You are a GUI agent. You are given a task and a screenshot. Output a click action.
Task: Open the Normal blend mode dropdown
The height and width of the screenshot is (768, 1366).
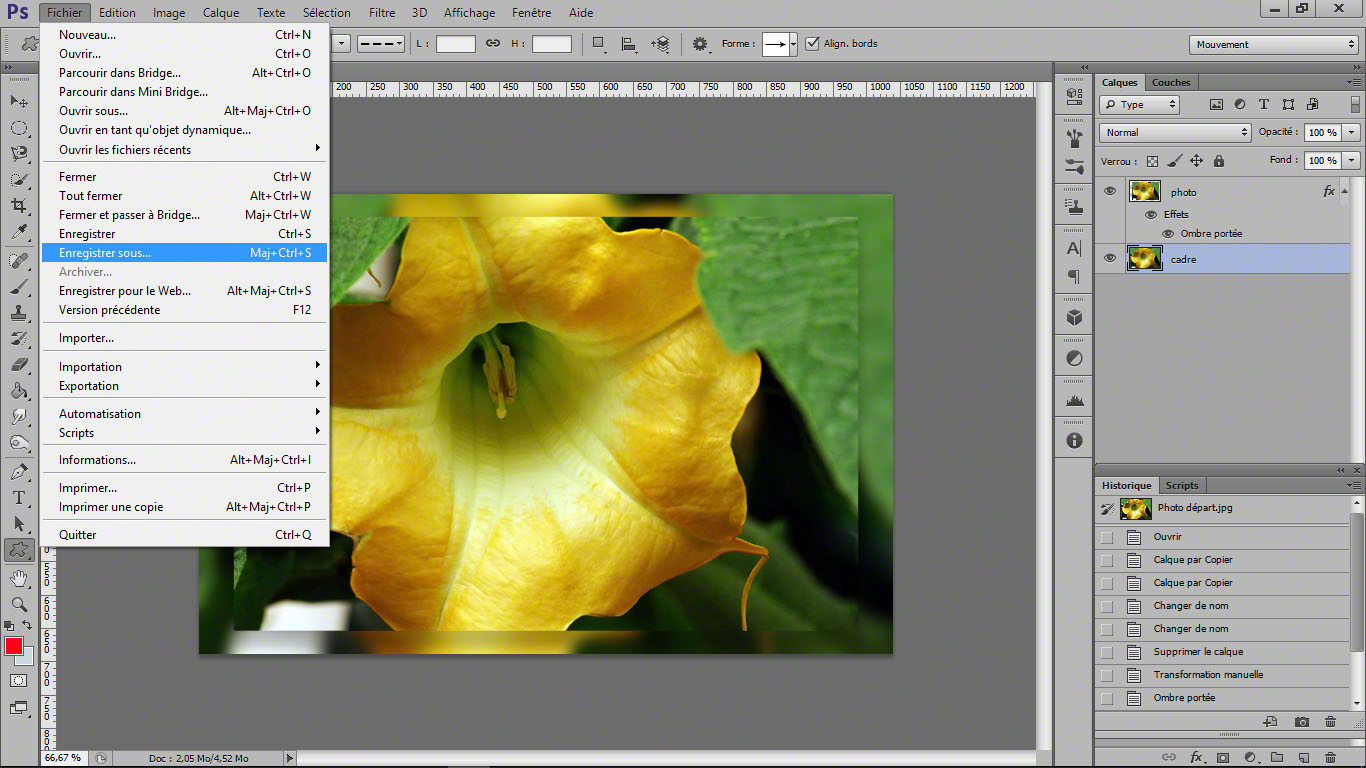1175,132
